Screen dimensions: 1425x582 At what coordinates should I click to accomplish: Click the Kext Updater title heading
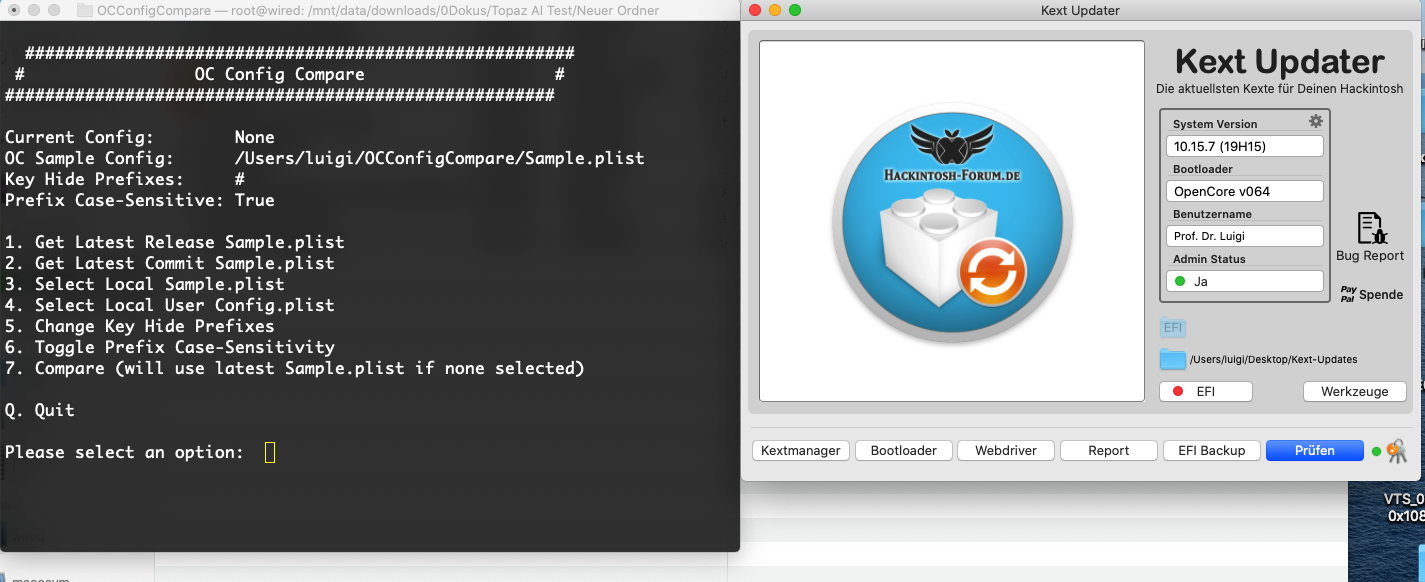1280,62
